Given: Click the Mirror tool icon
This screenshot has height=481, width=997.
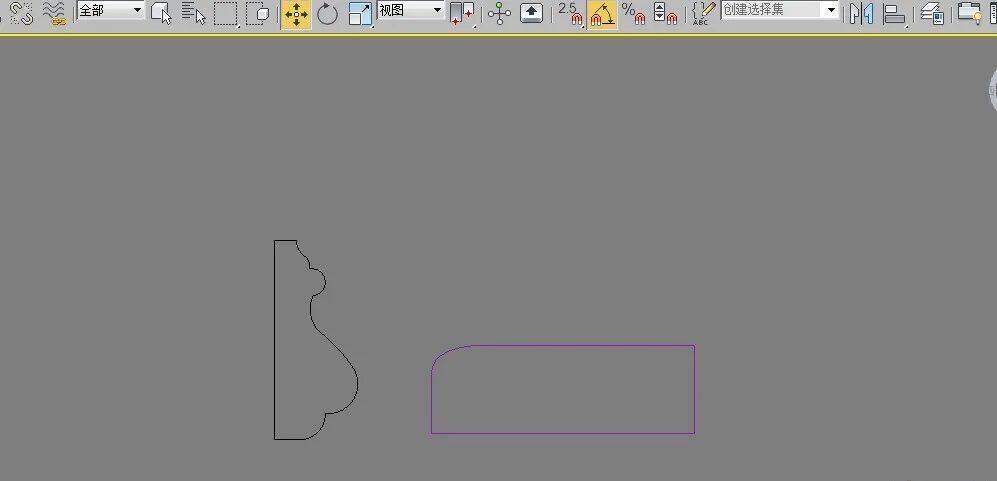Looking at the screenshot, I should click(862, 13).
